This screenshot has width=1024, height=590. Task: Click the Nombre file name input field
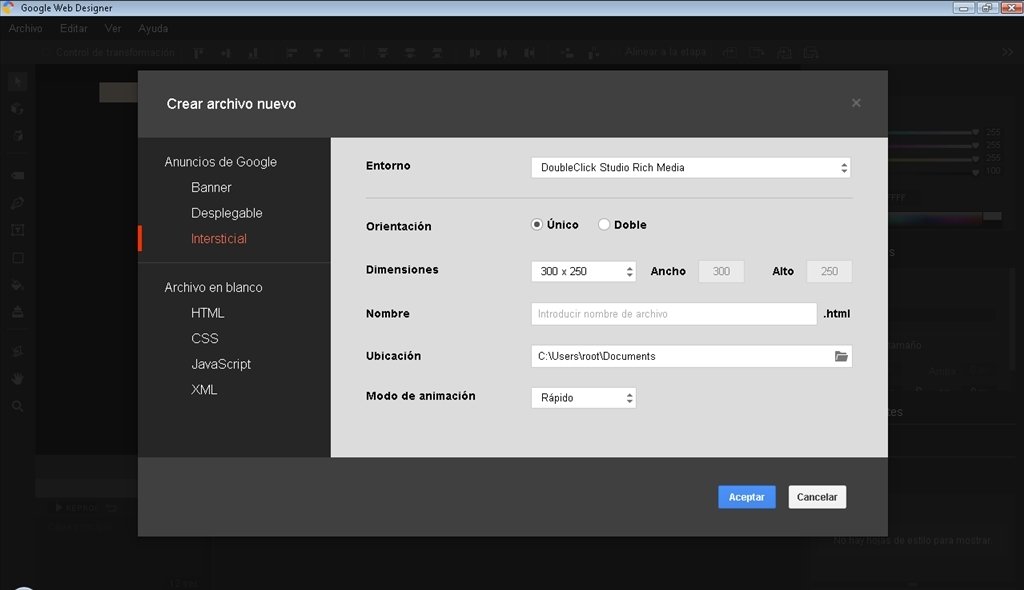674,314
